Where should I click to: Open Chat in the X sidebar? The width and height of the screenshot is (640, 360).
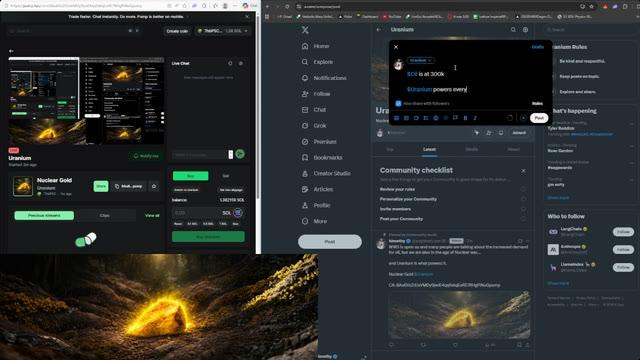coord(314,110)
